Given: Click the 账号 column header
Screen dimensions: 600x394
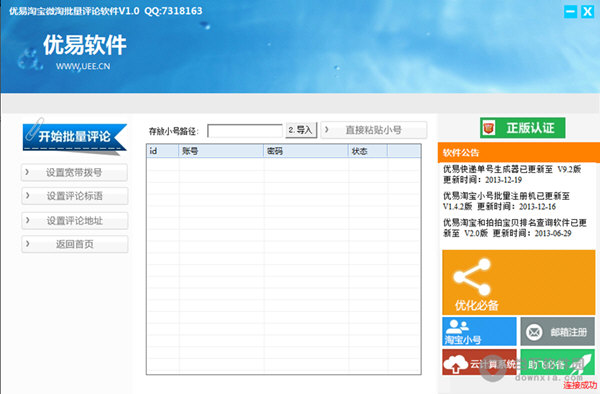Looking at the screenshot, I should (x=221, y=151).
